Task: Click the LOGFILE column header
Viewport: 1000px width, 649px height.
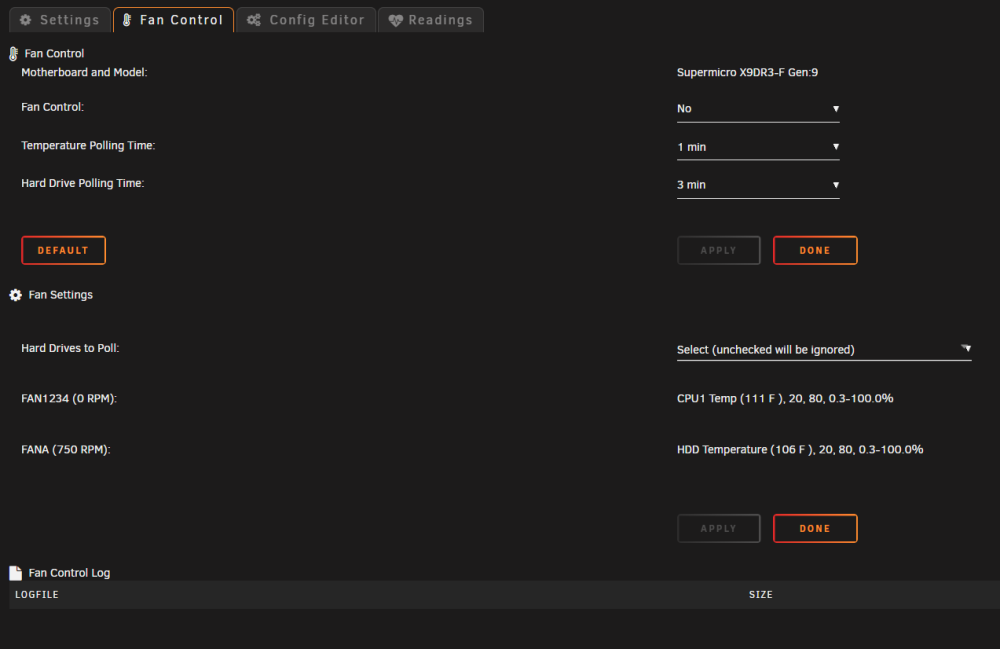Action: [37, 595]
